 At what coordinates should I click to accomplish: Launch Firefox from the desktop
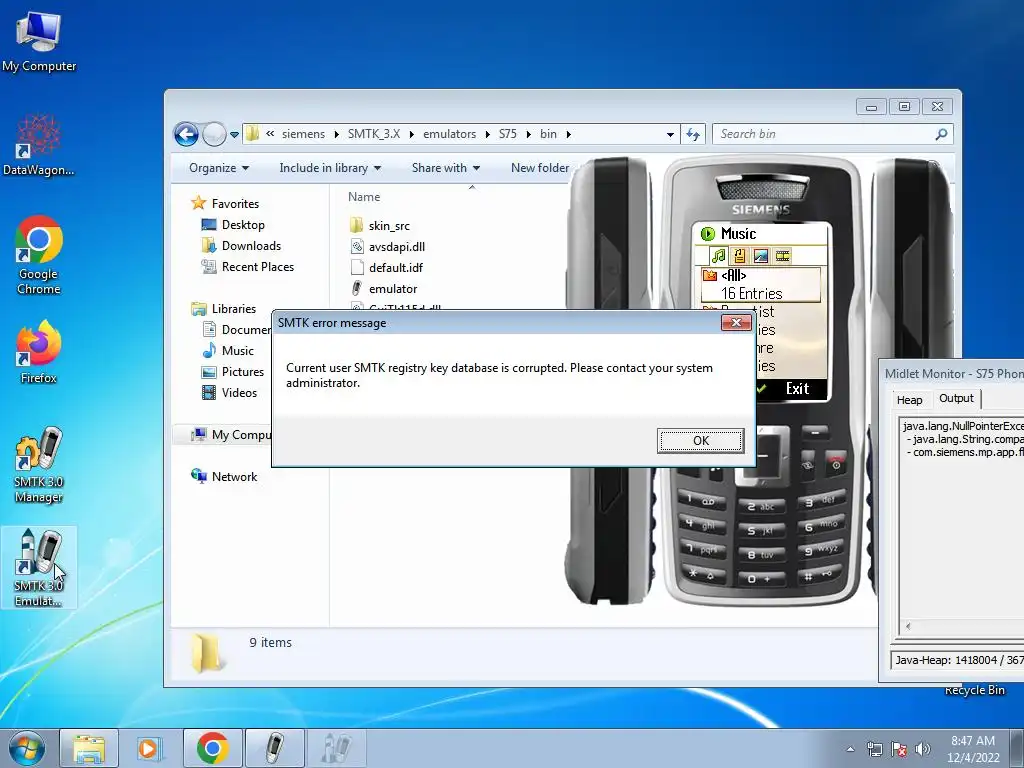click(39, 351)
